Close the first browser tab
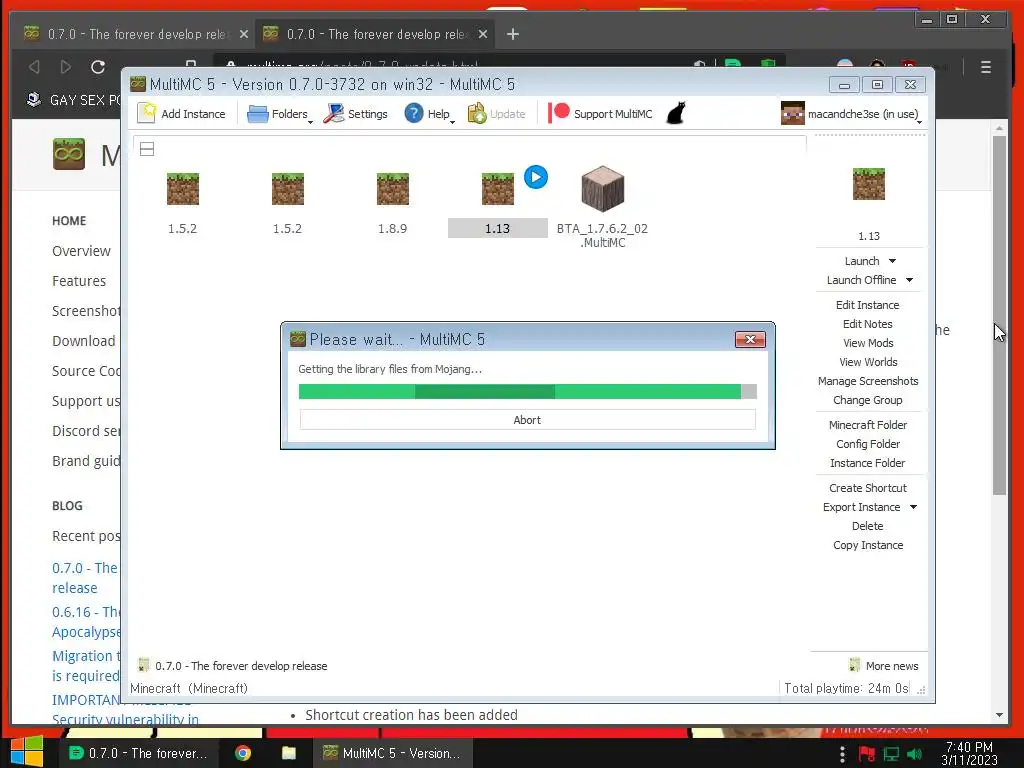 pyautogui.click(x=244, y=34)
